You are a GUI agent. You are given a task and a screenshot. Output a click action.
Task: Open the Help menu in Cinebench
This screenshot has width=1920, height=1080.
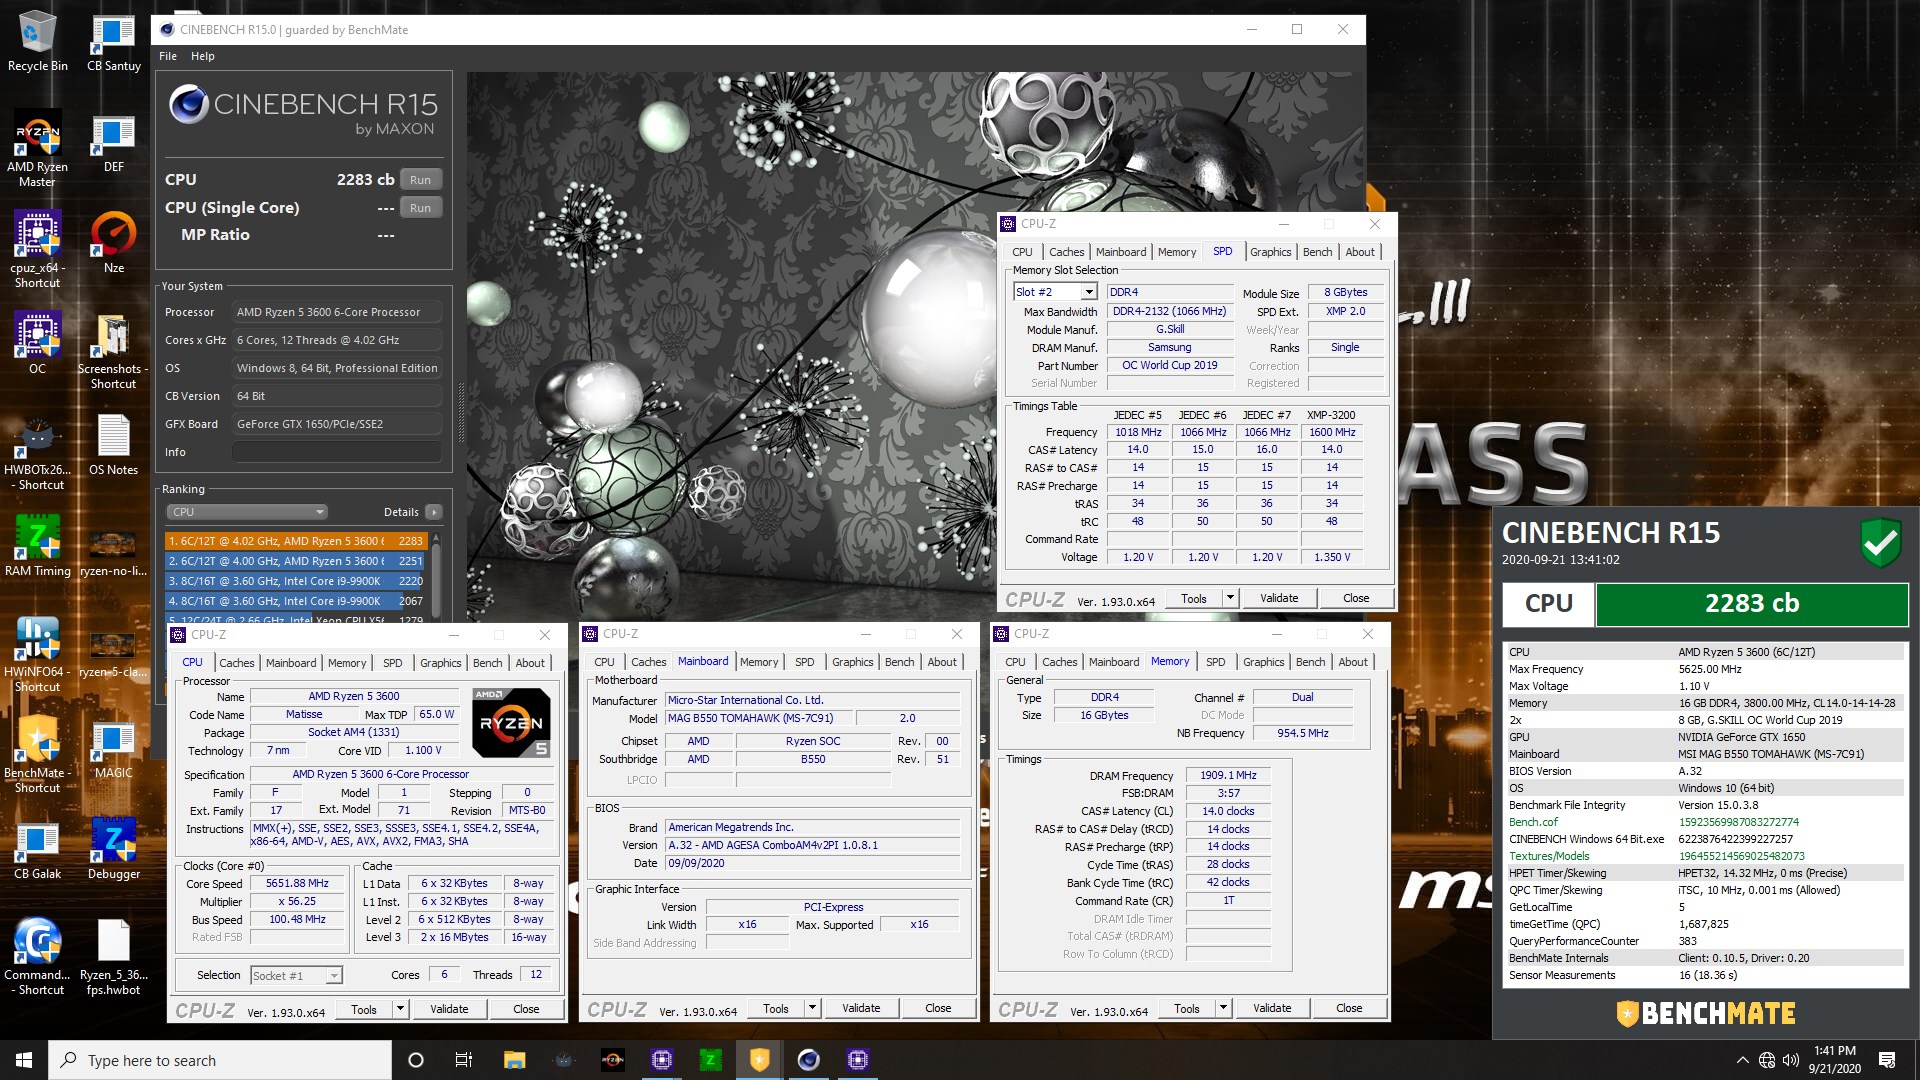click(203, 56)
